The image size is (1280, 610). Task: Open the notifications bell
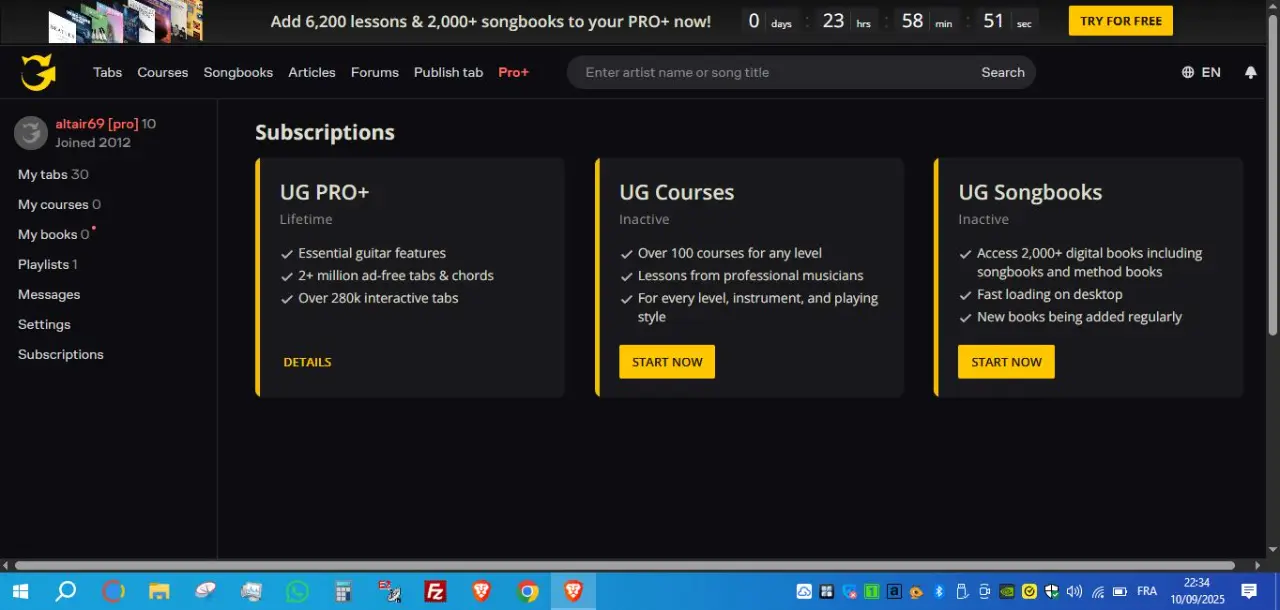(1250, 72)
